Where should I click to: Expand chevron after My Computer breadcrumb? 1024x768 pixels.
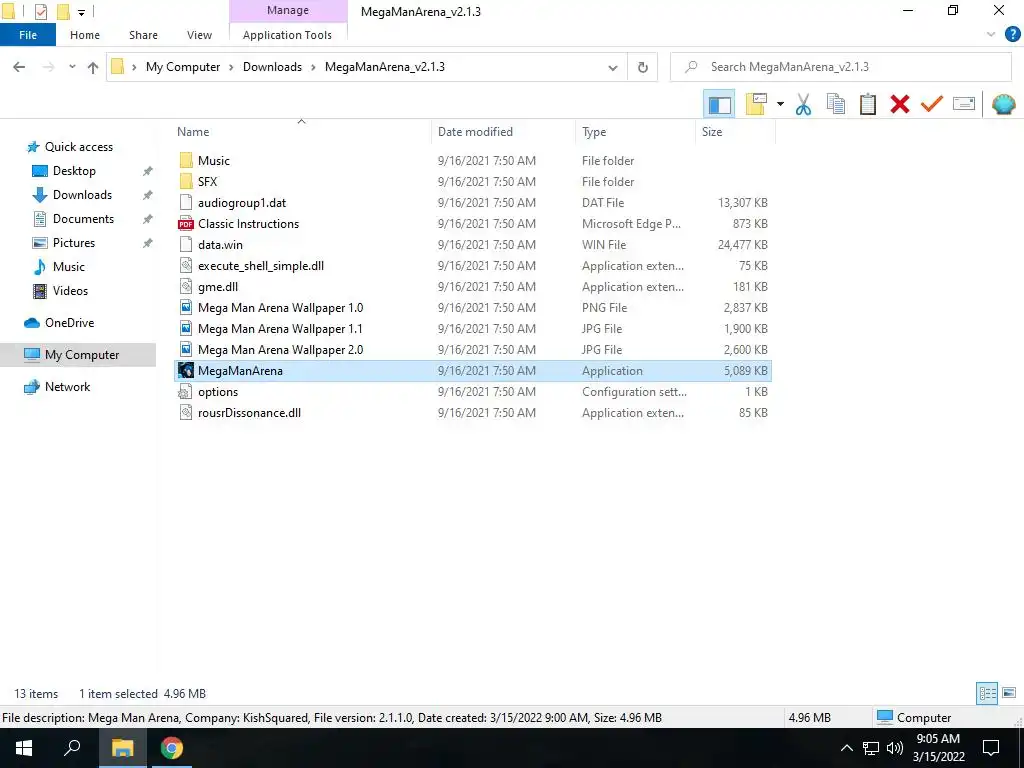click(x=231, y=67)
